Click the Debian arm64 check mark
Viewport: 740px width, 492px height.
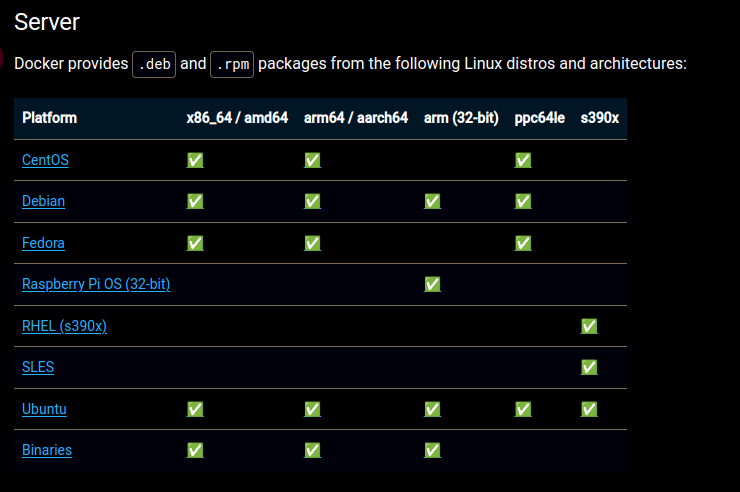coord(312,201)
